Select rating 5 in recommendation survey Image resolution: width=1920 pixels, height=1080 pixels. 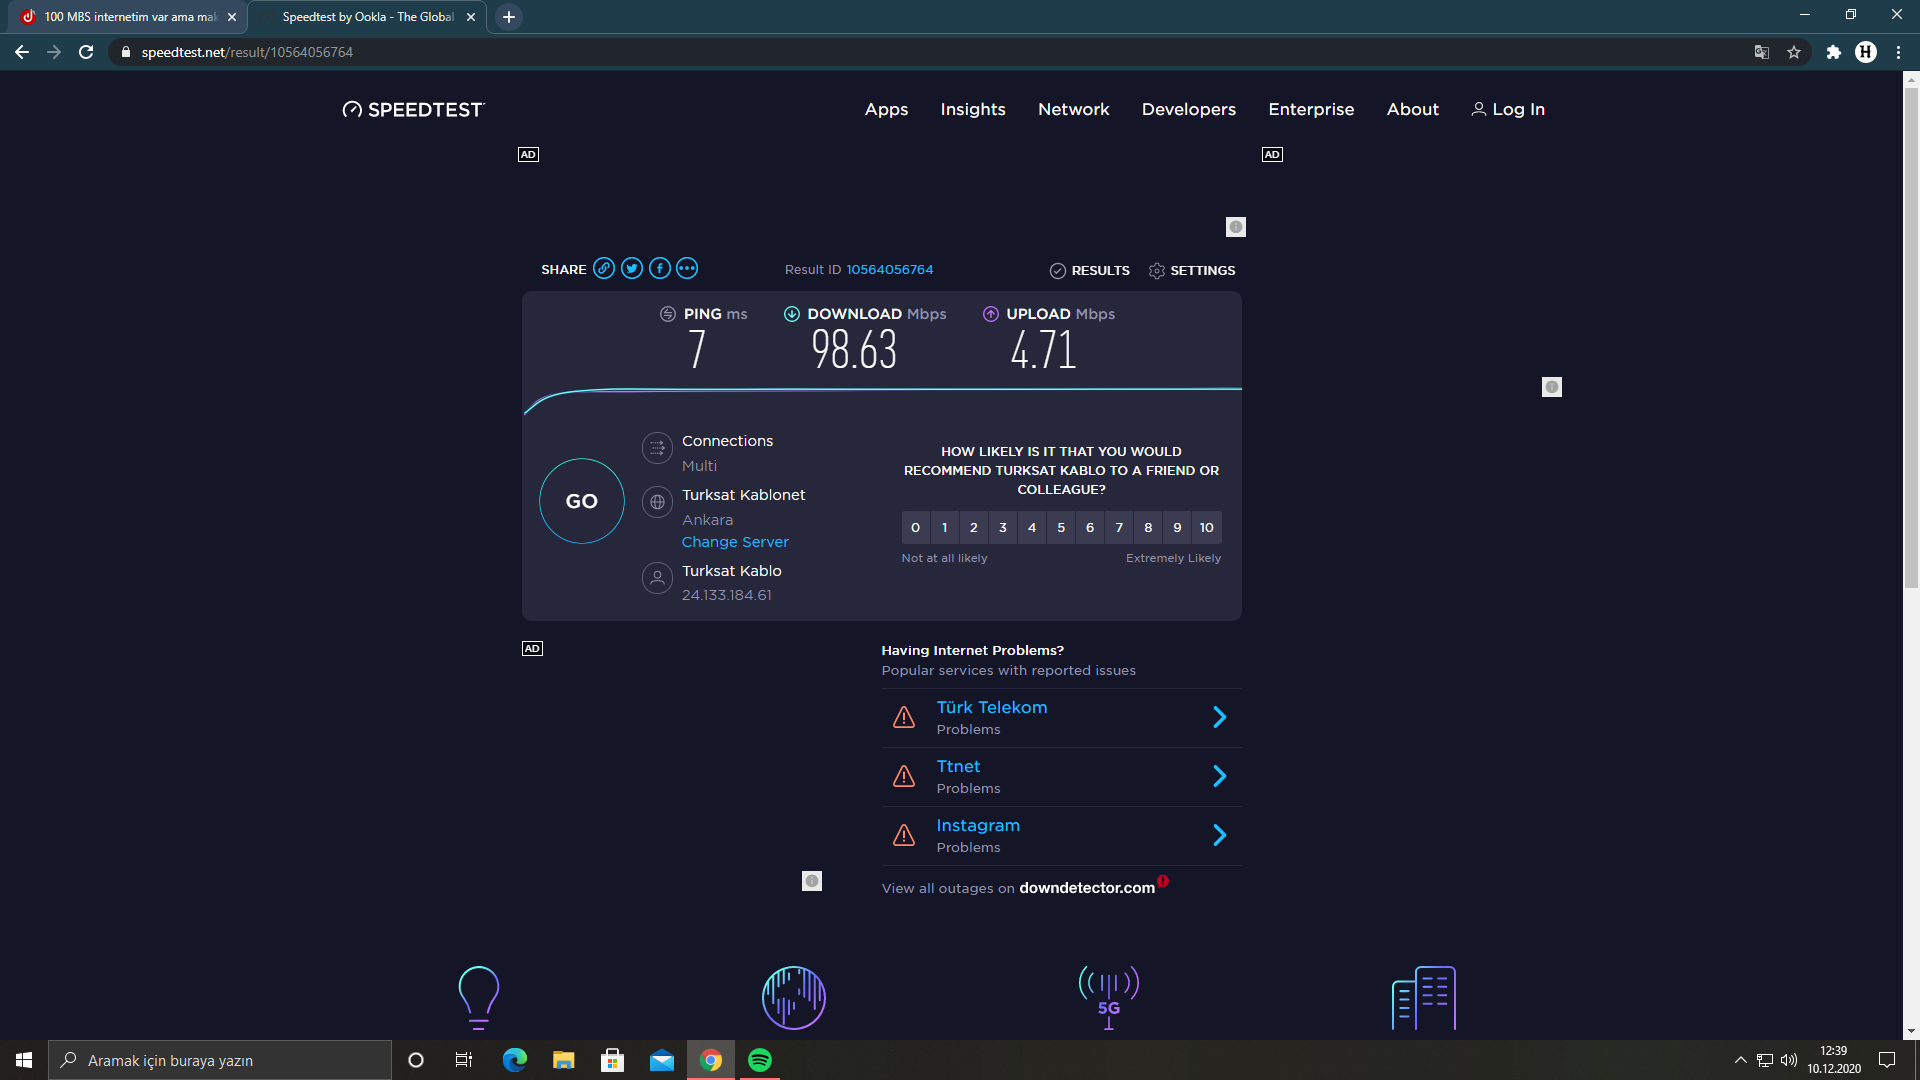(1061, 528)
